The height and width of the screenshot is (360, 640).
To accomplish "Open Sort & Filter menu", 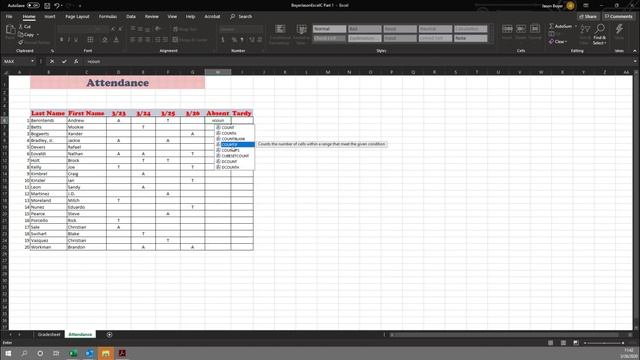I will click(584, 34).
